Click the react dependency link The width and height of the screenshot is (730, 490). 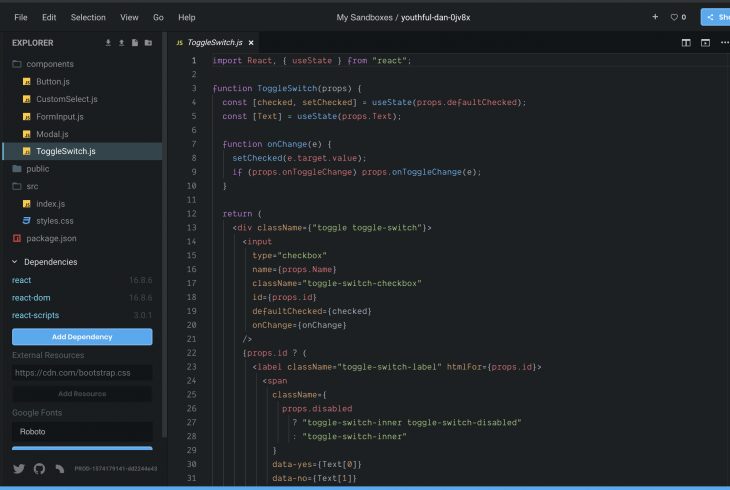pyautogui.click(x=21, y=280)
